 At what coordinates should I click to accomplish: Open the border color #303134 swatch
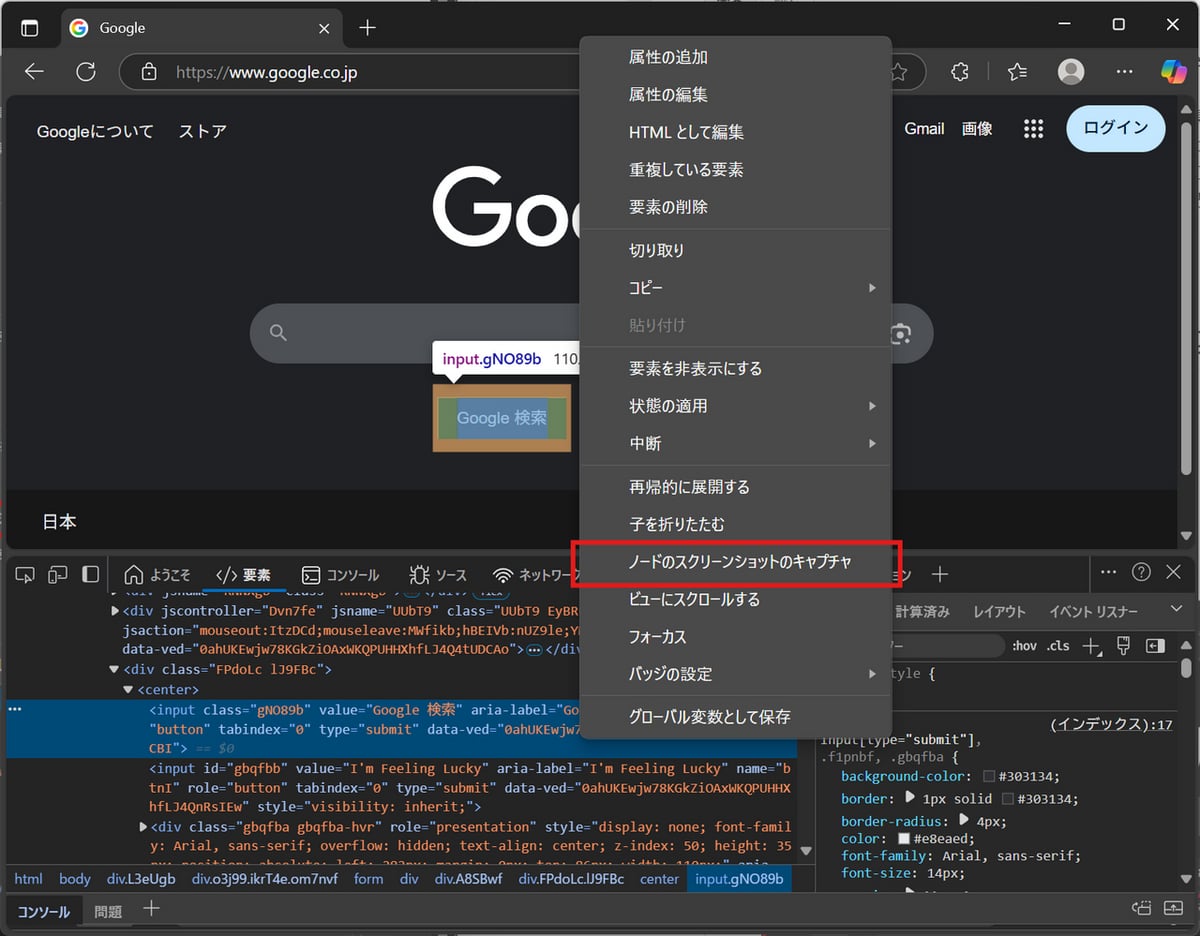(x=1008, y=799)
